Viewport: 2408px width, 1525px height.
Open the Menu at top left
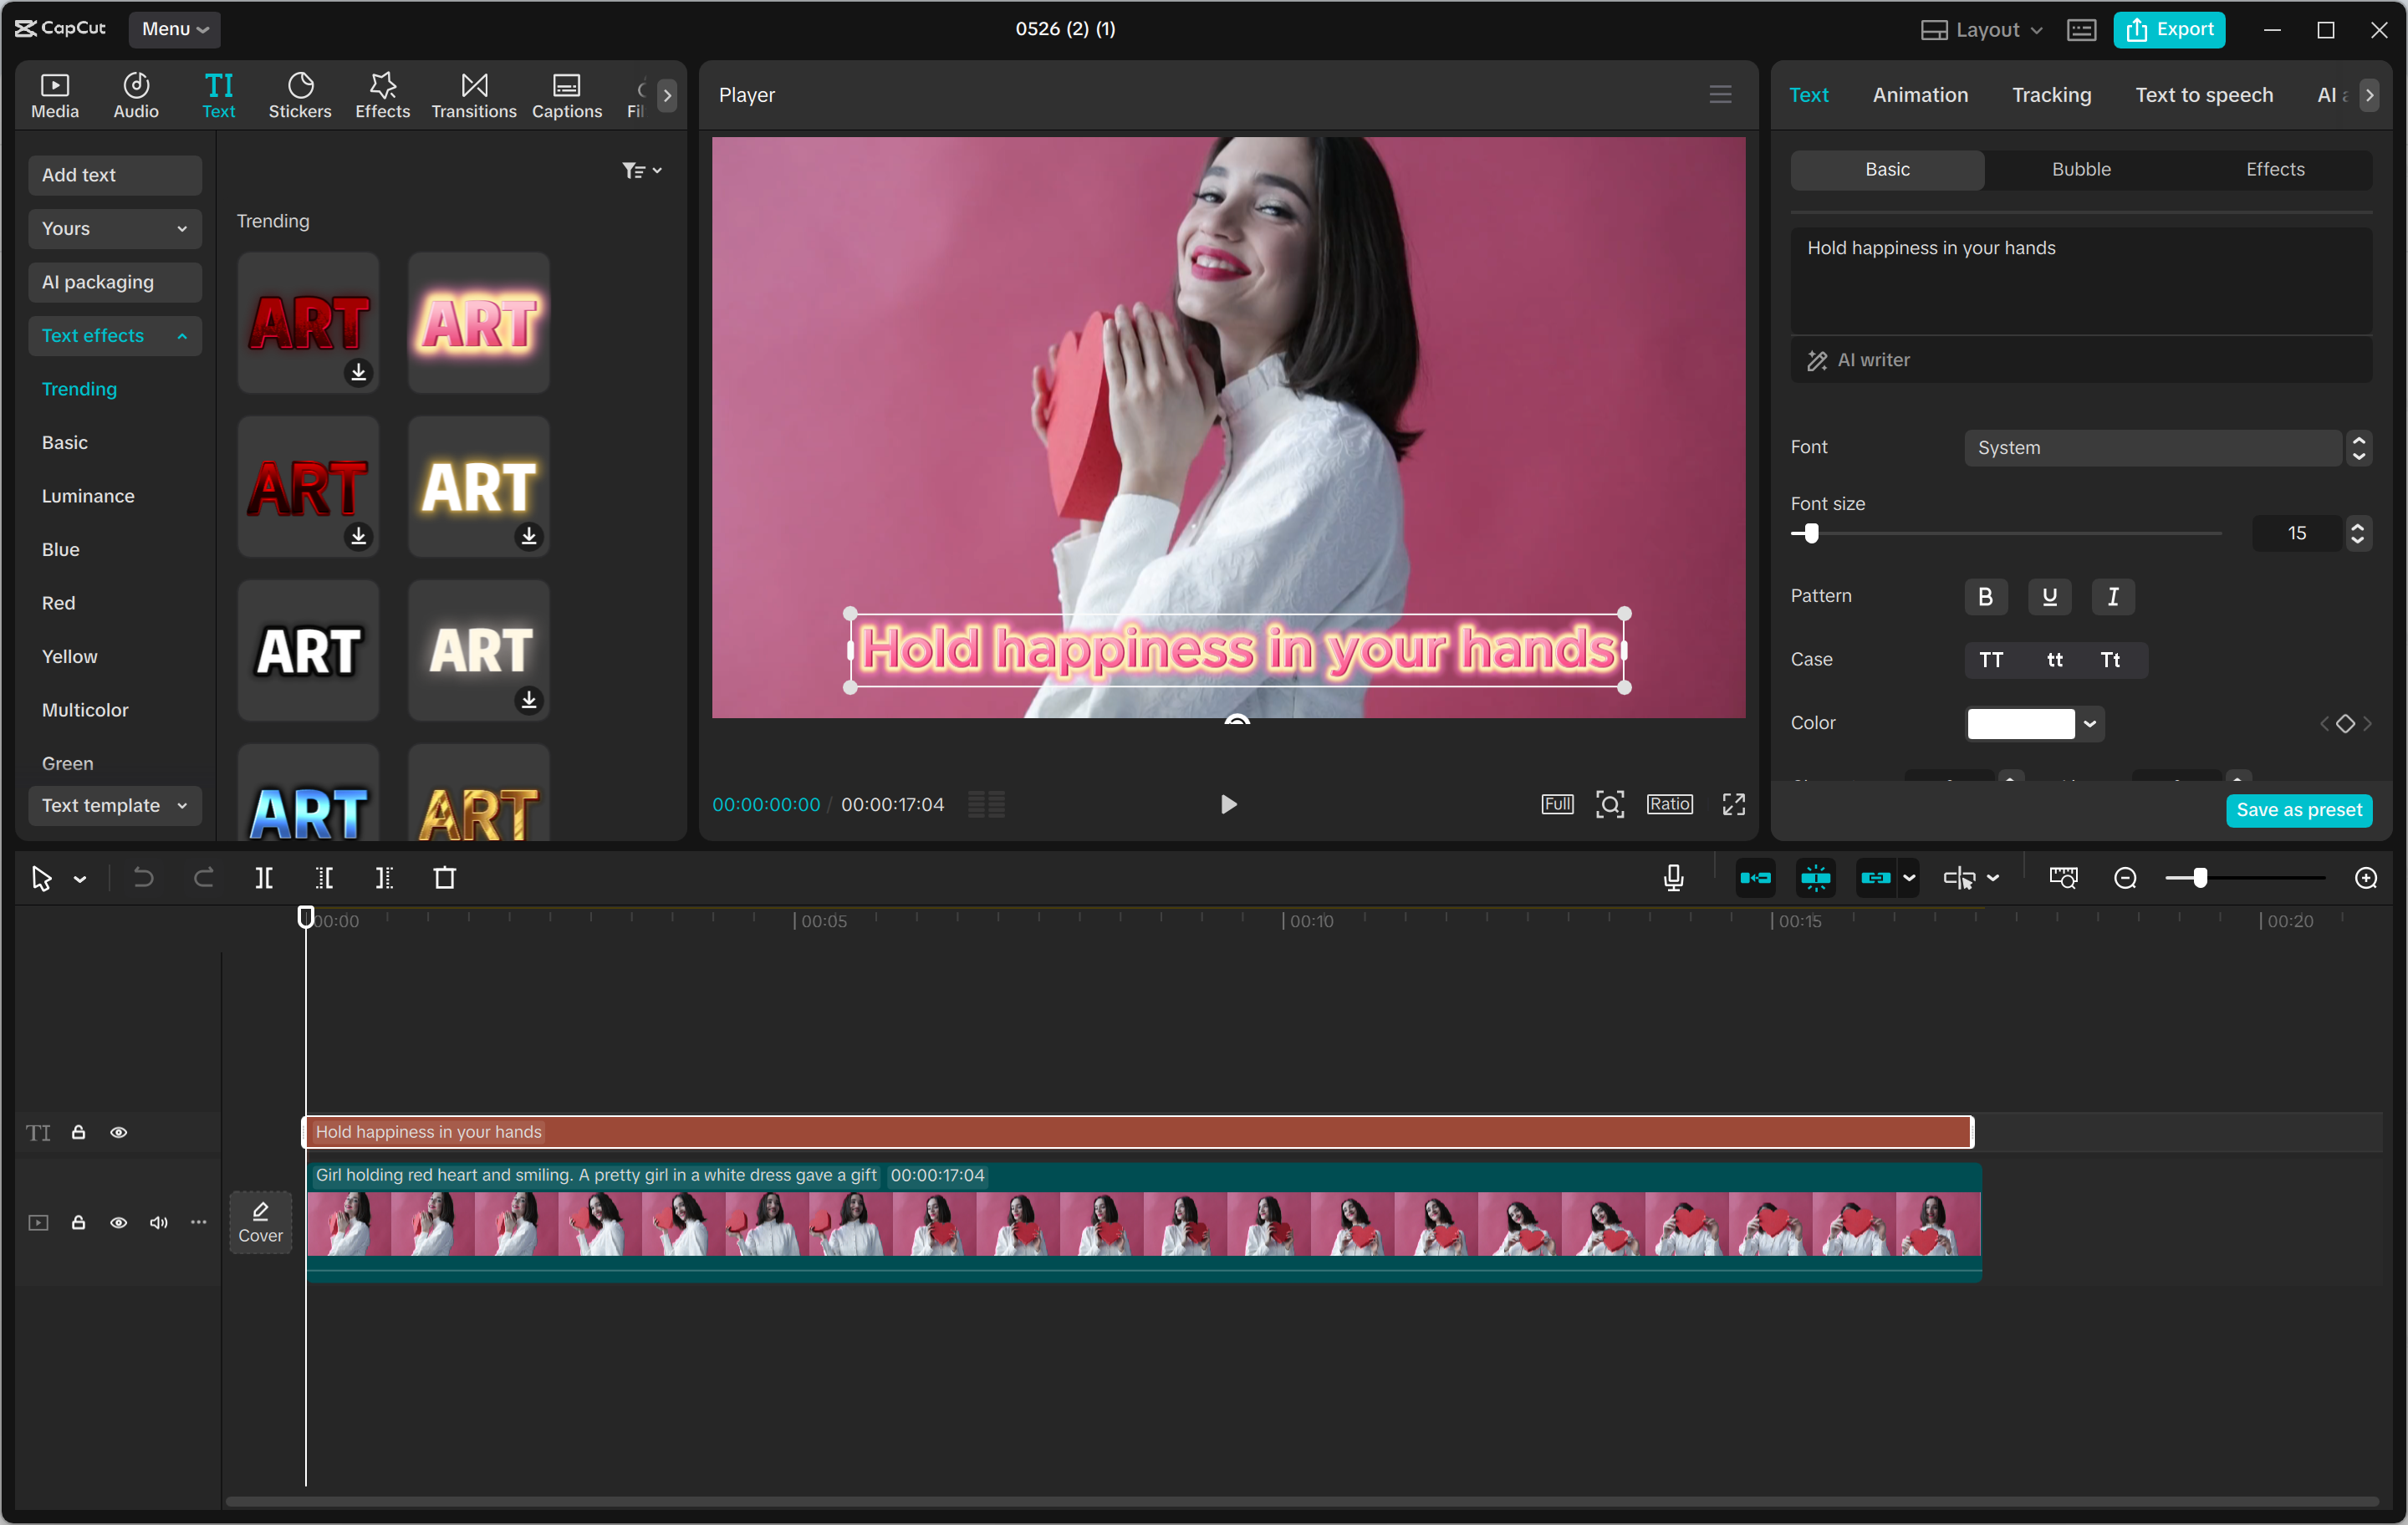173,29
